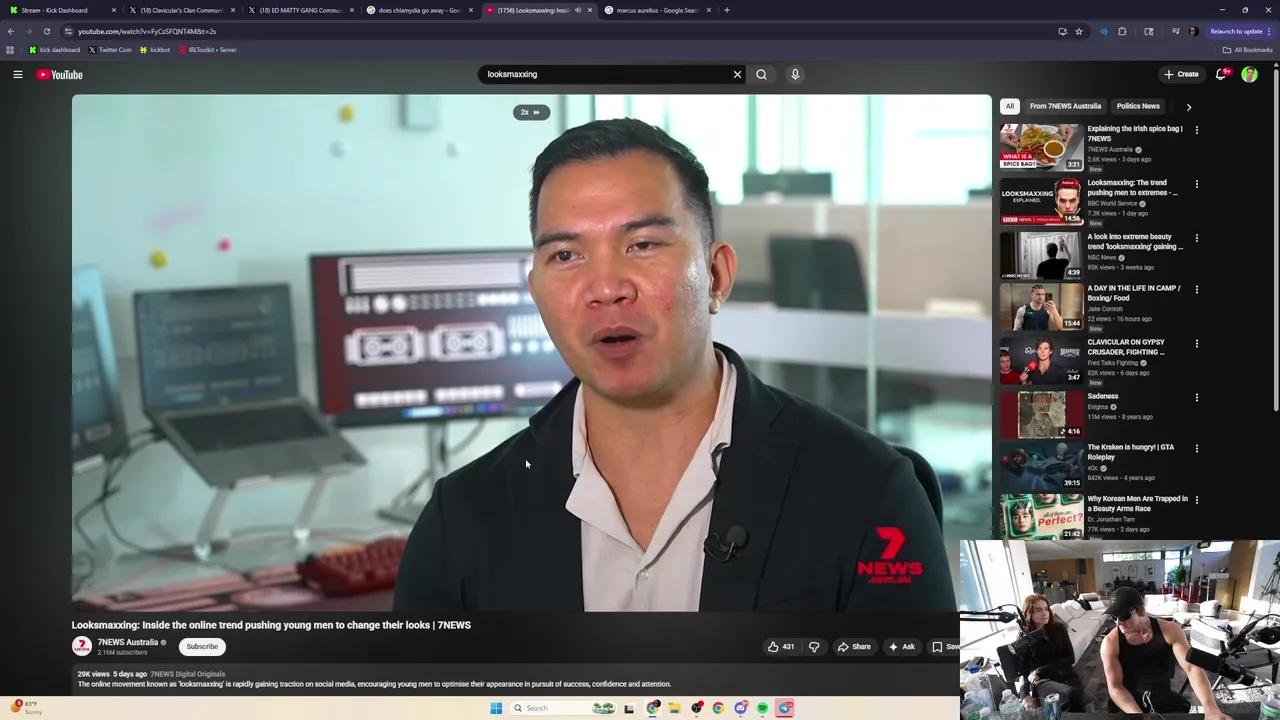Open options menu for NBC News video
Viewport: 1280px width, 720px height.
[x=1196, y=238]
